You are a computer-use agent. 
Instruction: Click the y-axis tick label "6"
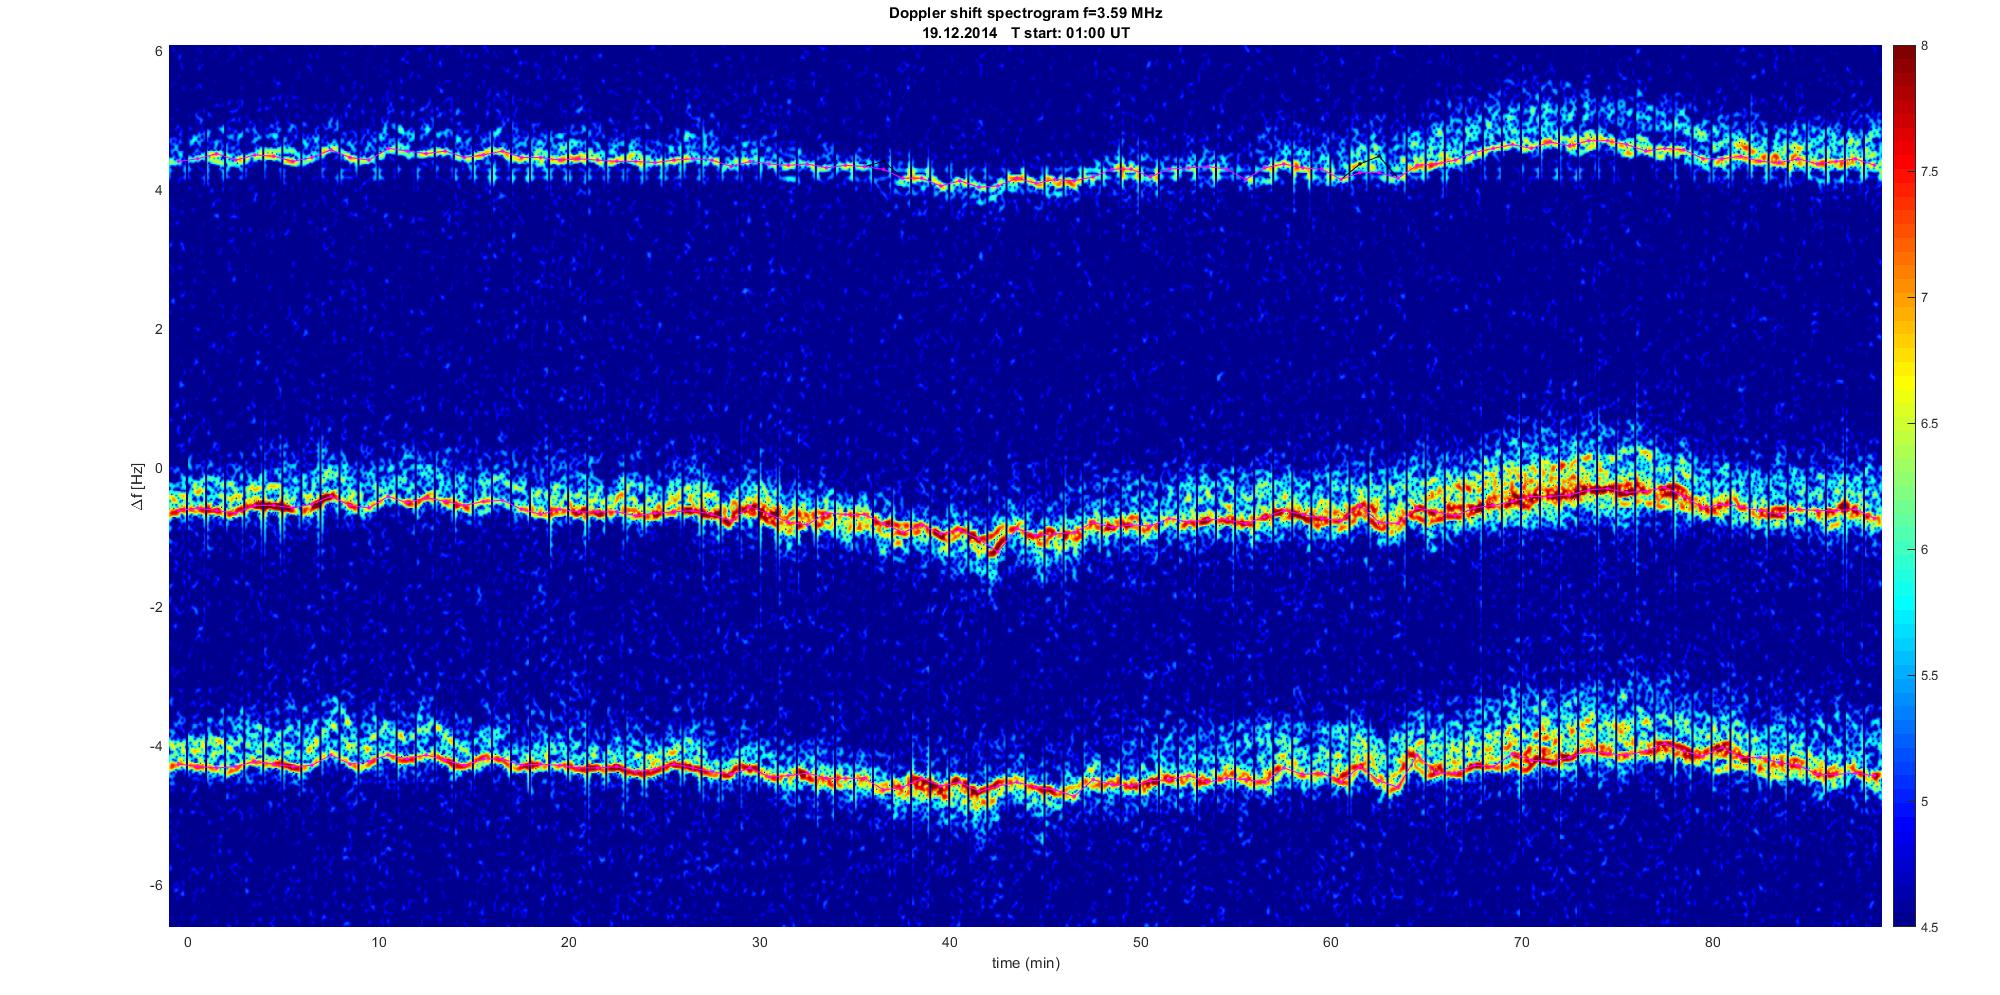tap(158, 51)
